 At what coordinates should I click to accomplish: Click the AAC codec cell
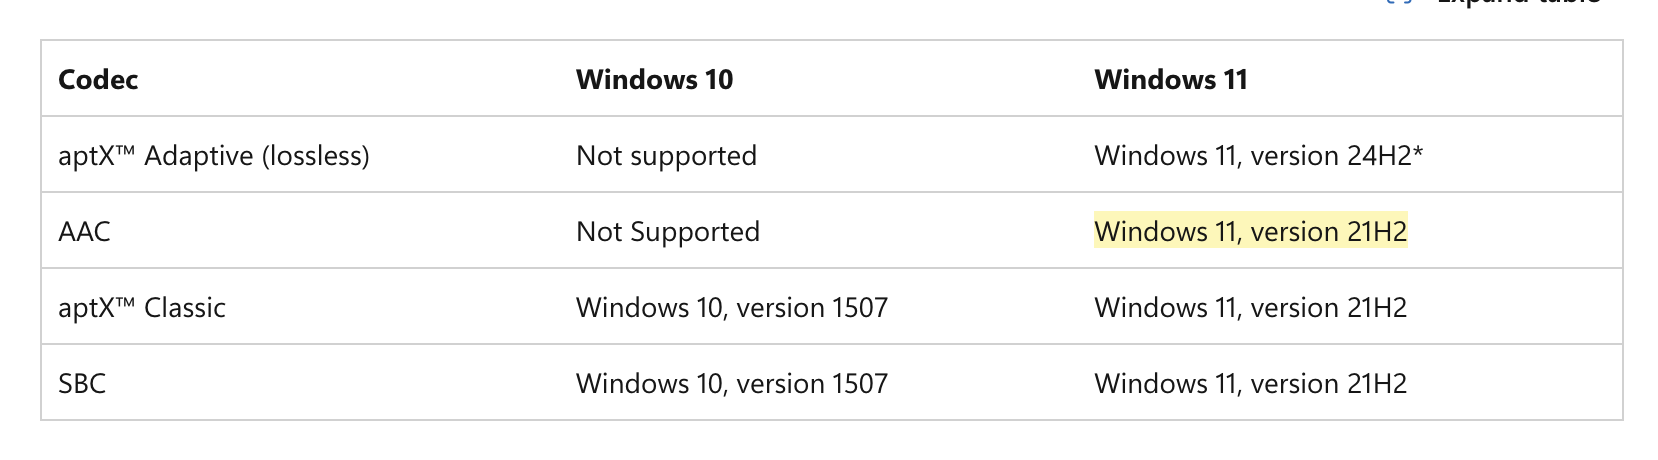84,232
